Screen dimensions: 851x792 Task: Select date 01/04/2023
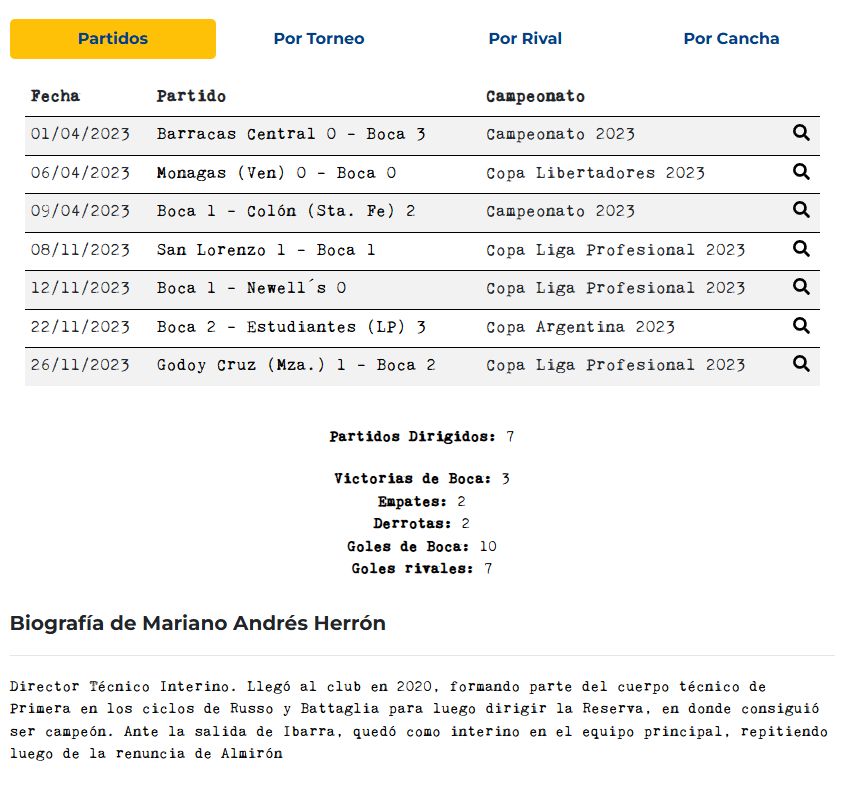tap(80, 134)
